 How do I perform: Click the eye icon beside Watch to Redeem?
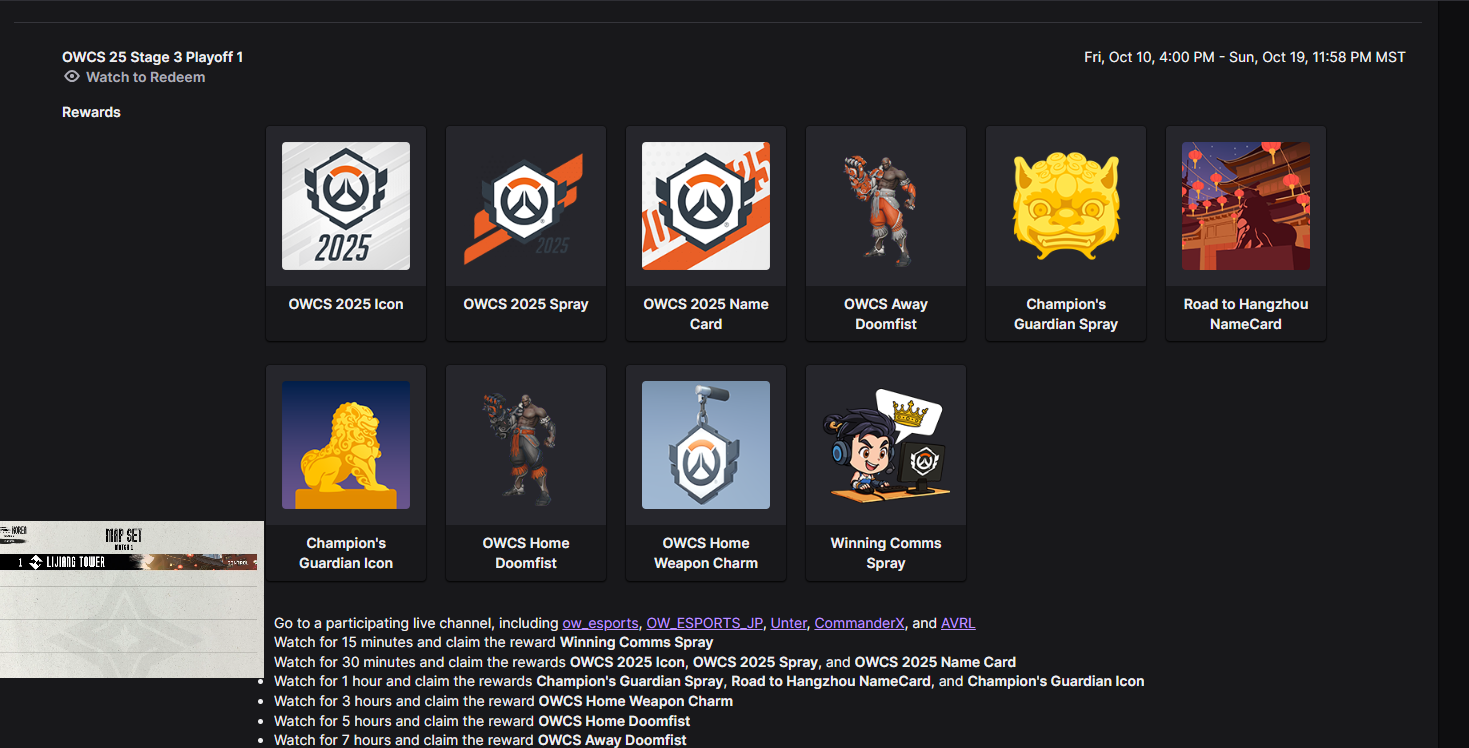(72, 77)
